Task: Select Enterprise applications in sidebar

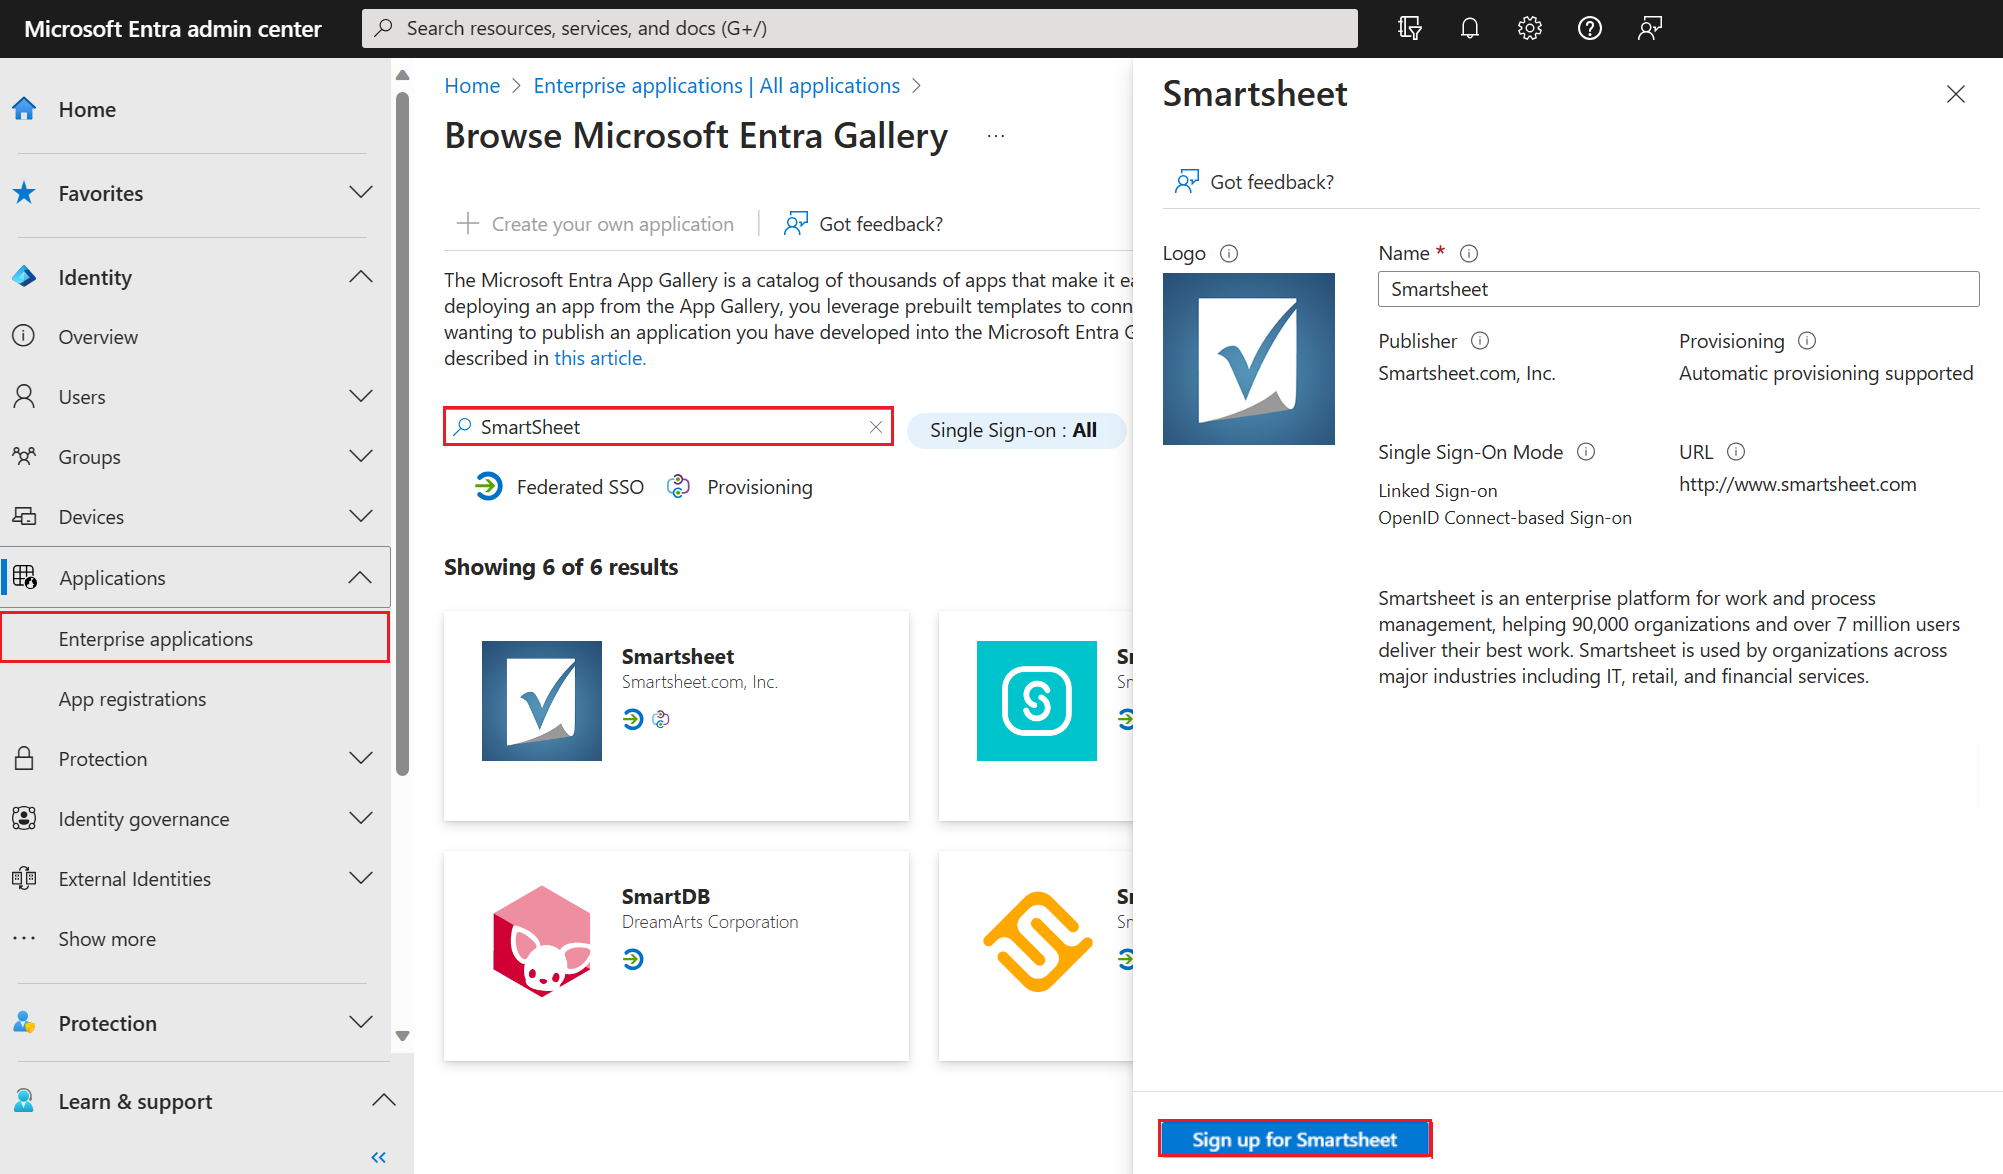Action: pos(156,639)
